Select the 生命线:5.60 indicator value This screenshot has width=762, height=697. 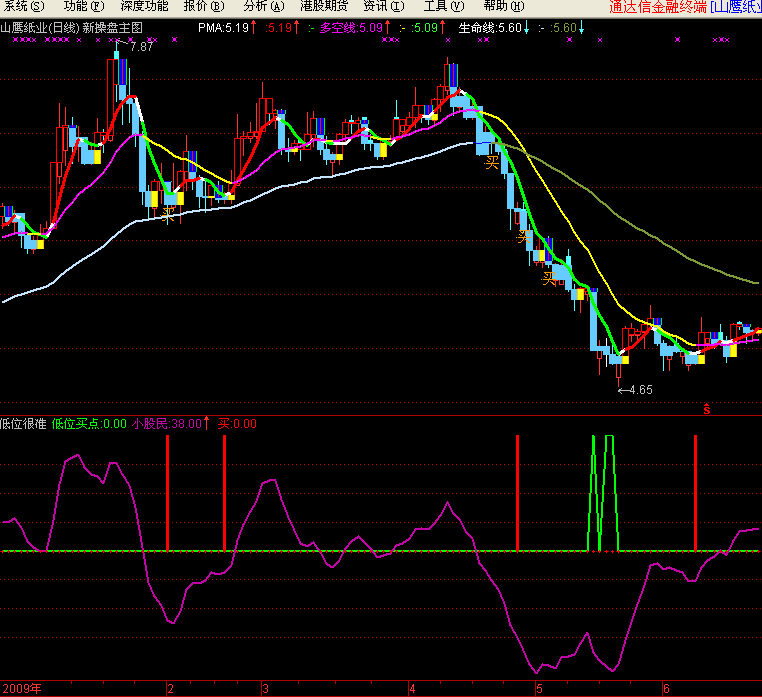pyautogui.click(x=490, y=28)
